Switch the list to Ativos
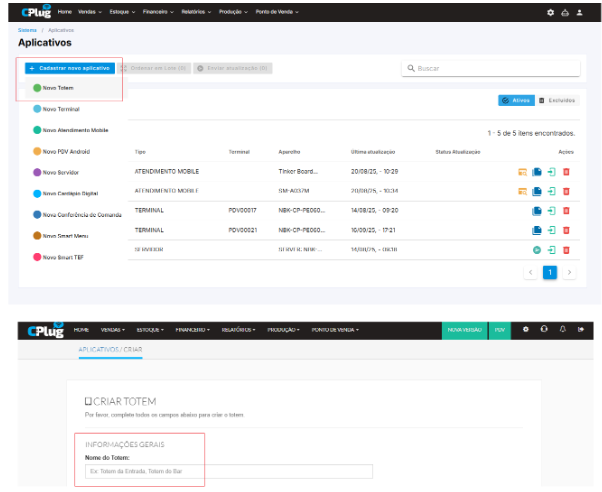 515,101
